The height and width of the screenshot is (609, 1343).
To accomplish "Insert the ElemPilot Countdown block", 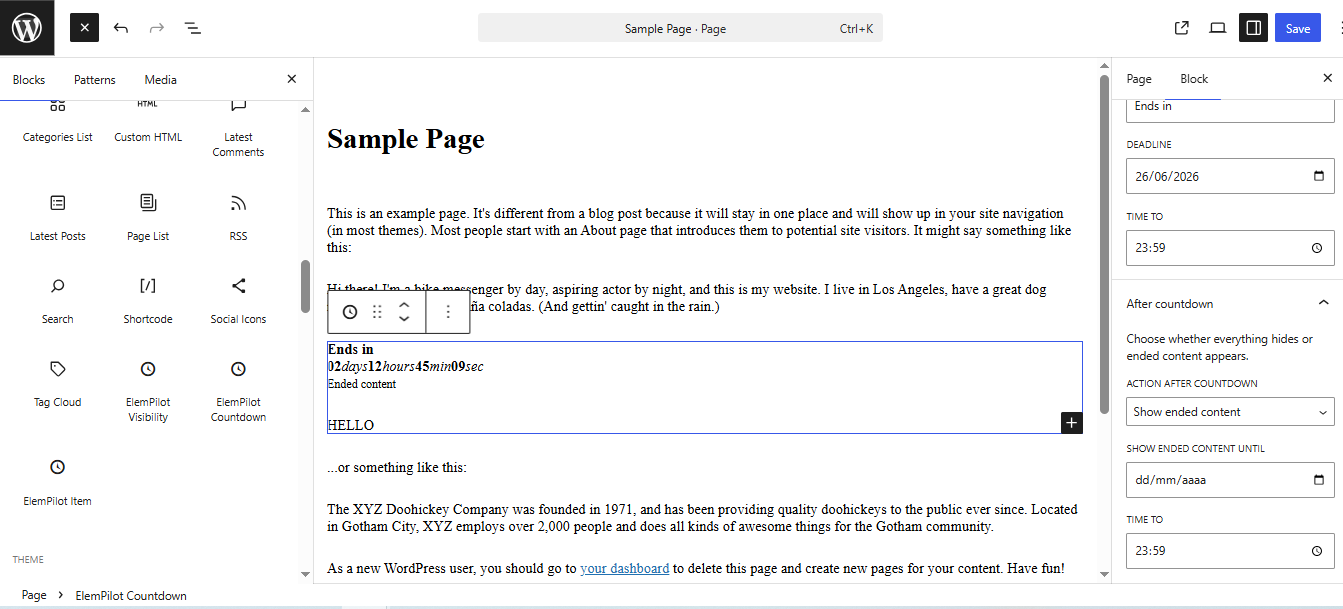I will 238,391.
